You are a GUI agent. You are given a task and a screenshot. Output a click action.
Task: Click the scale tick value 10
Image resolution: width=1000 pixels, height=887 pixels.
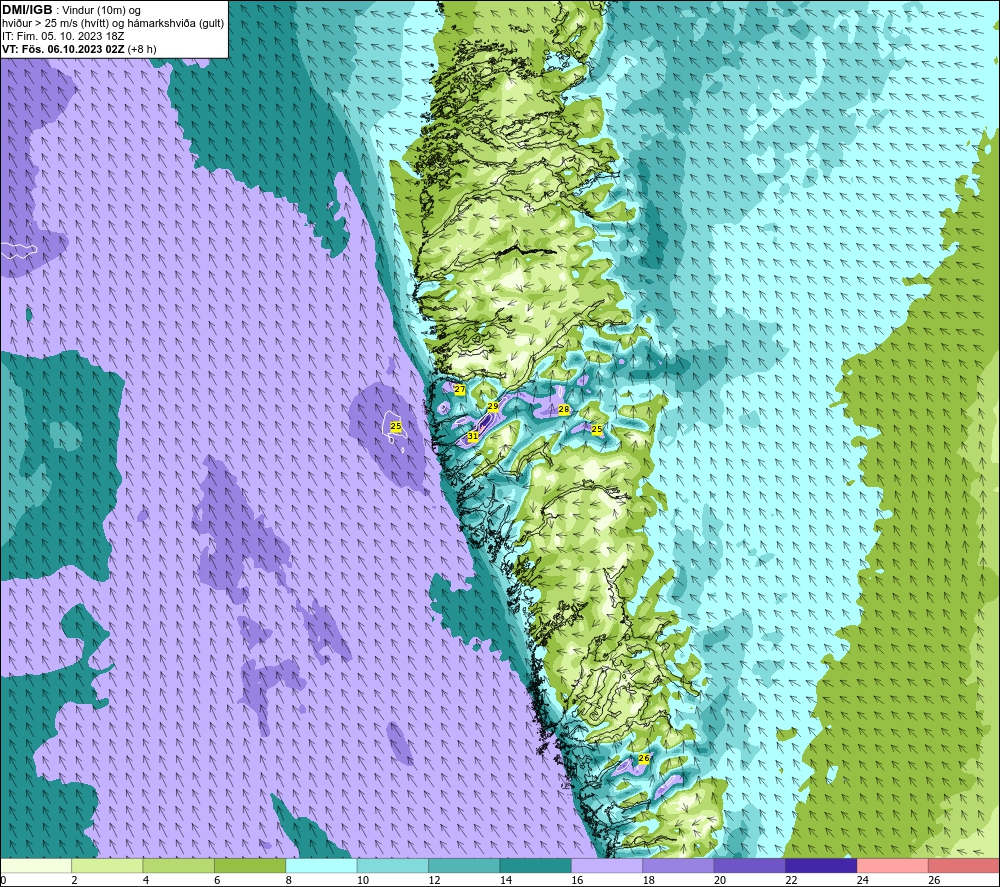coord(362,880)
